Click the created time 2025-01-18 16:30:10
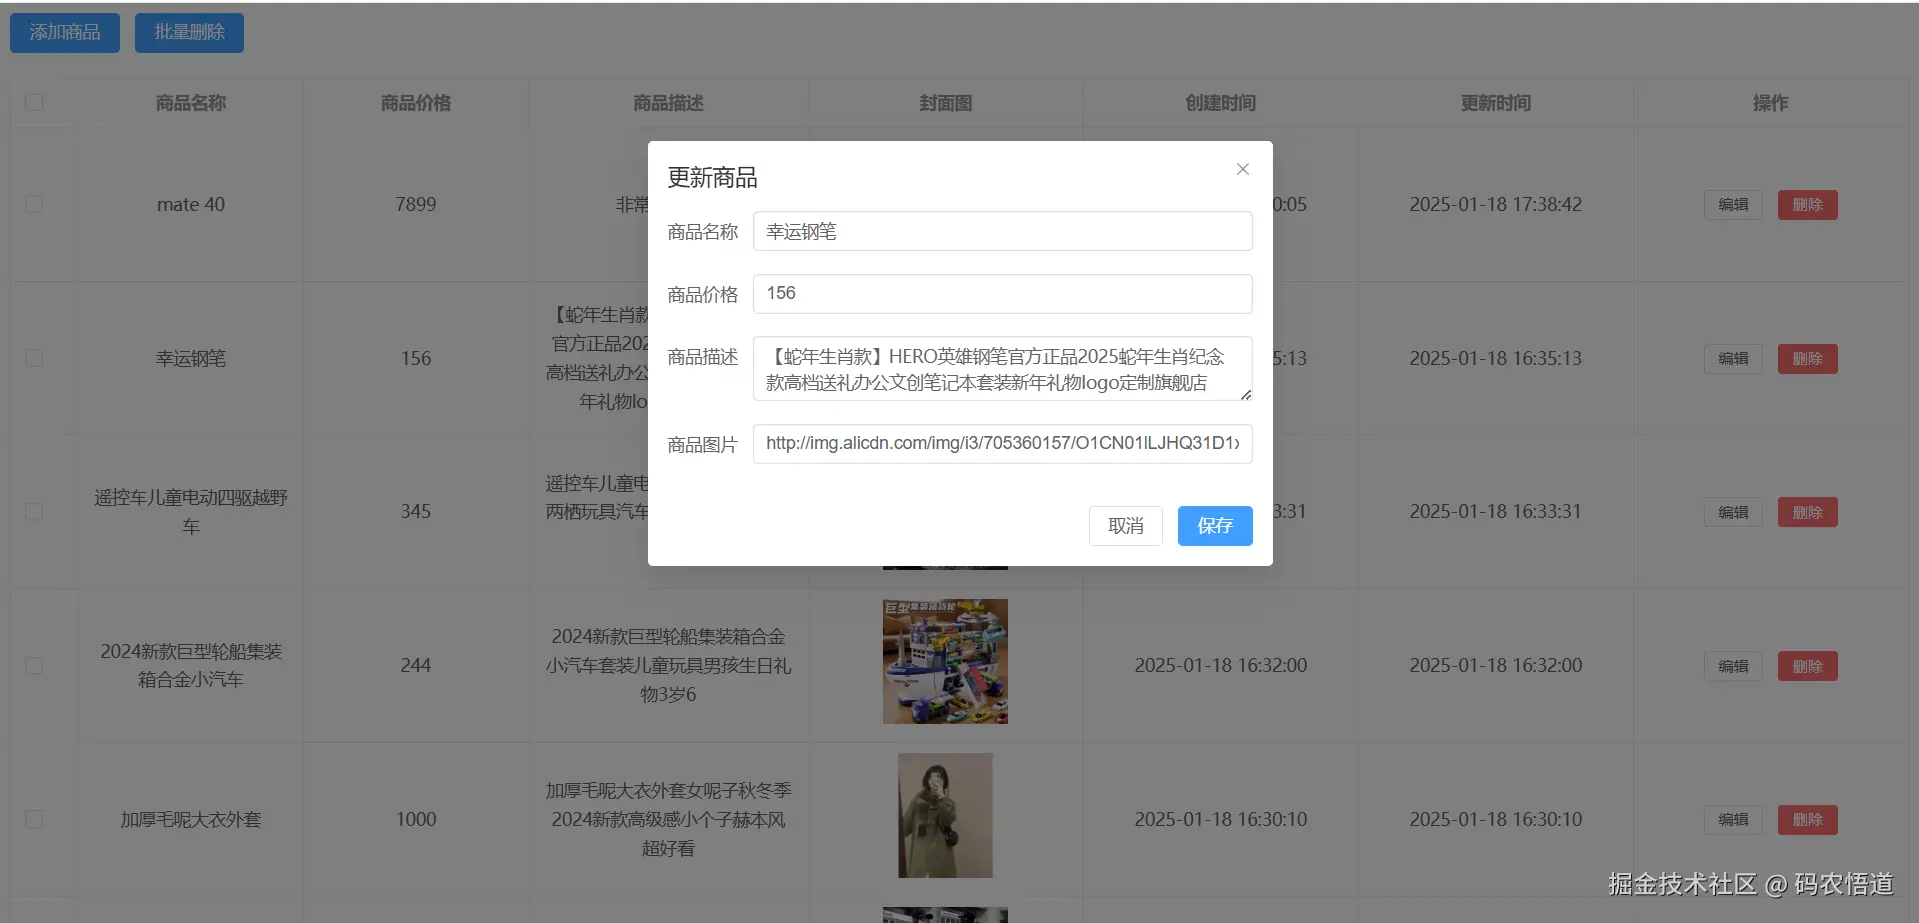The width and height of the screenshot is (1919, 923). pos(1220,820)
